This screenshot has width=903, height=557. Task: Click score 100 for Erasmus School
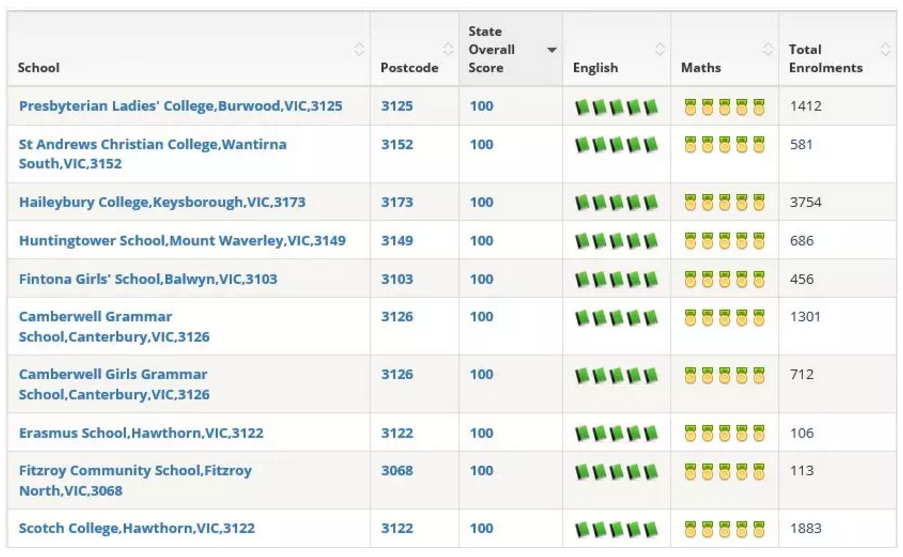[x=481, y=433]
